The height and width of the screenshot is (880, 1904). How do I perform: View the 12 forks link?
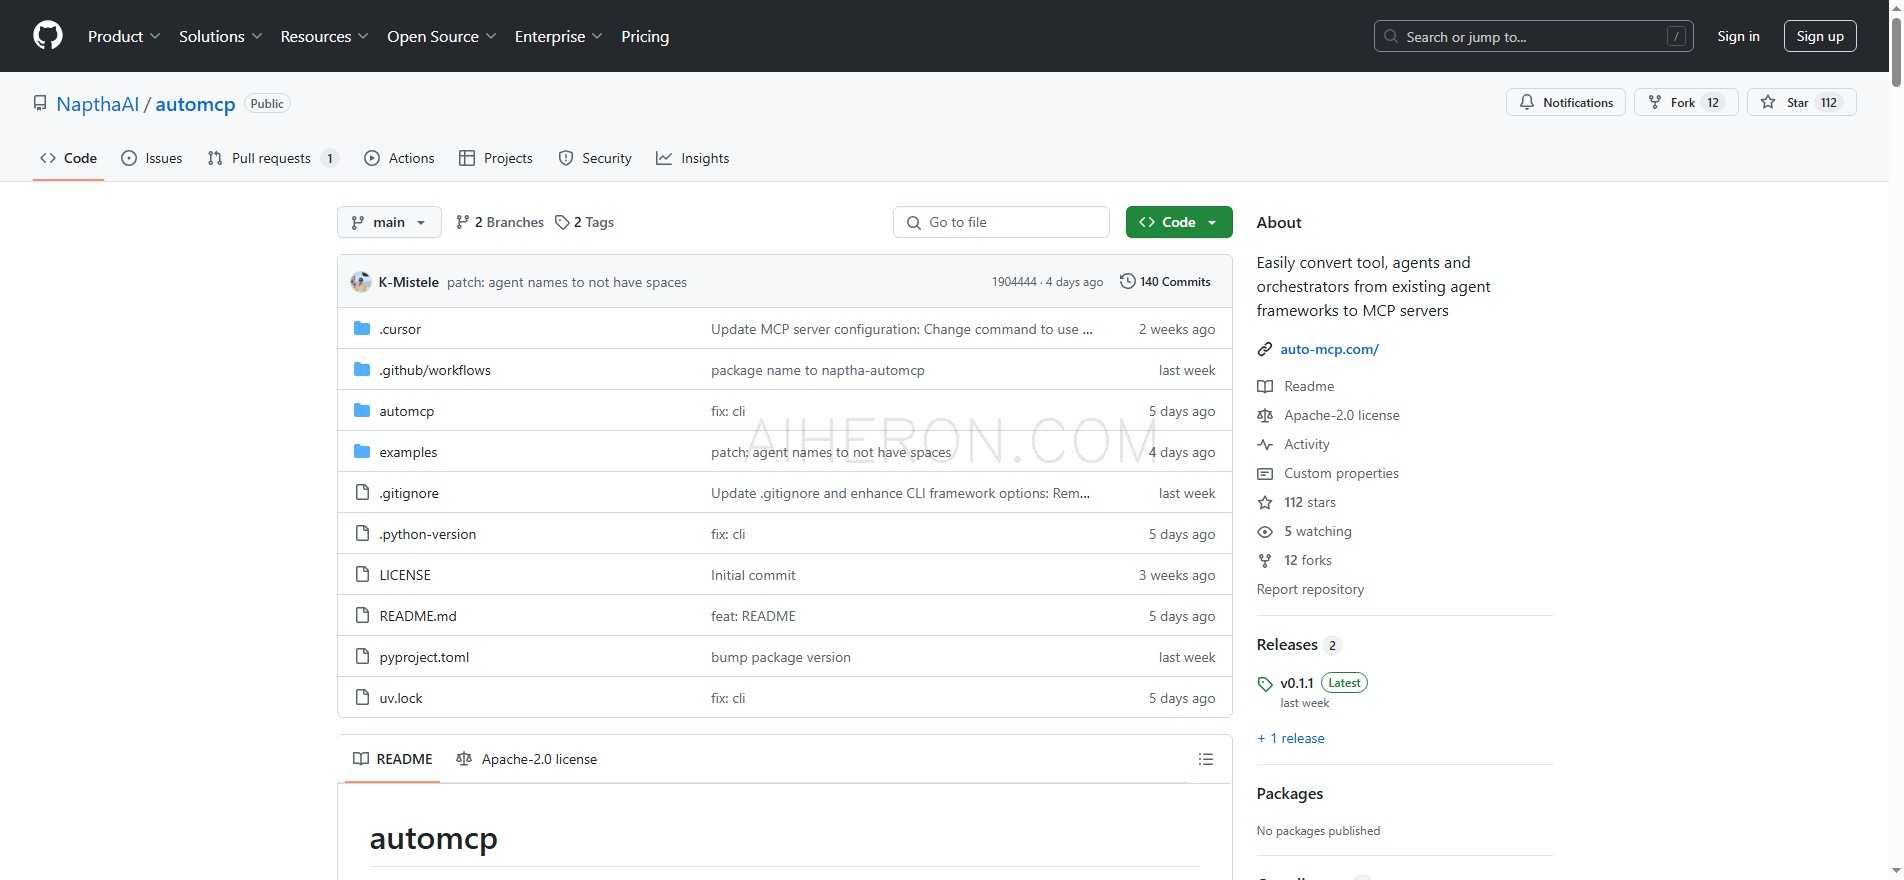click(x=1307, y=560)
